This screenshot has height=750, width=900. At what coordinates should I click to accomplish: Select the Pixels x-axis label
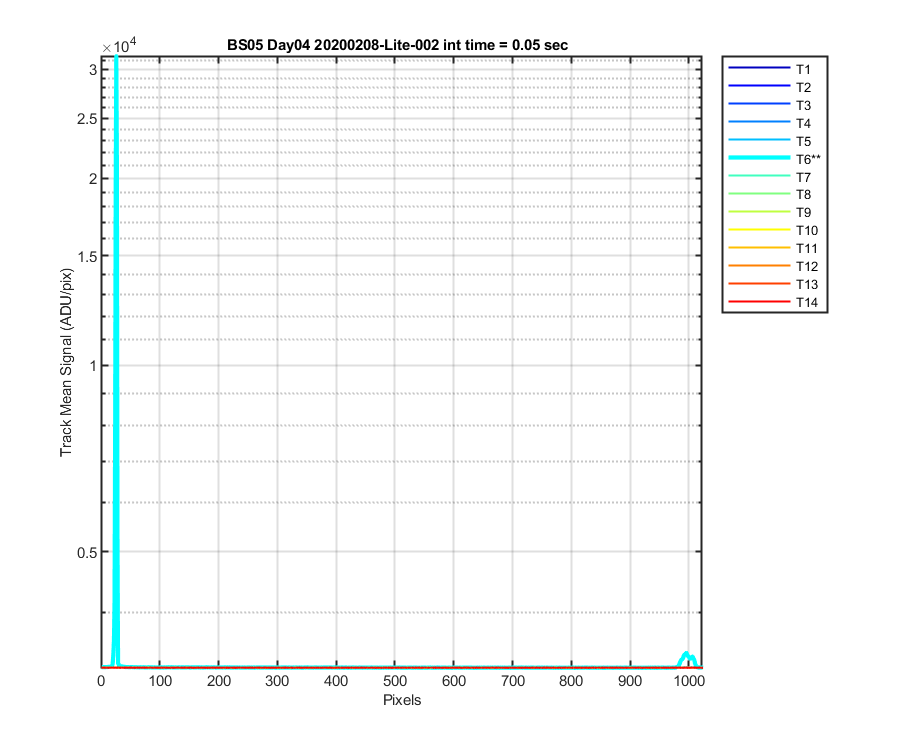click(x=402, y=700)
